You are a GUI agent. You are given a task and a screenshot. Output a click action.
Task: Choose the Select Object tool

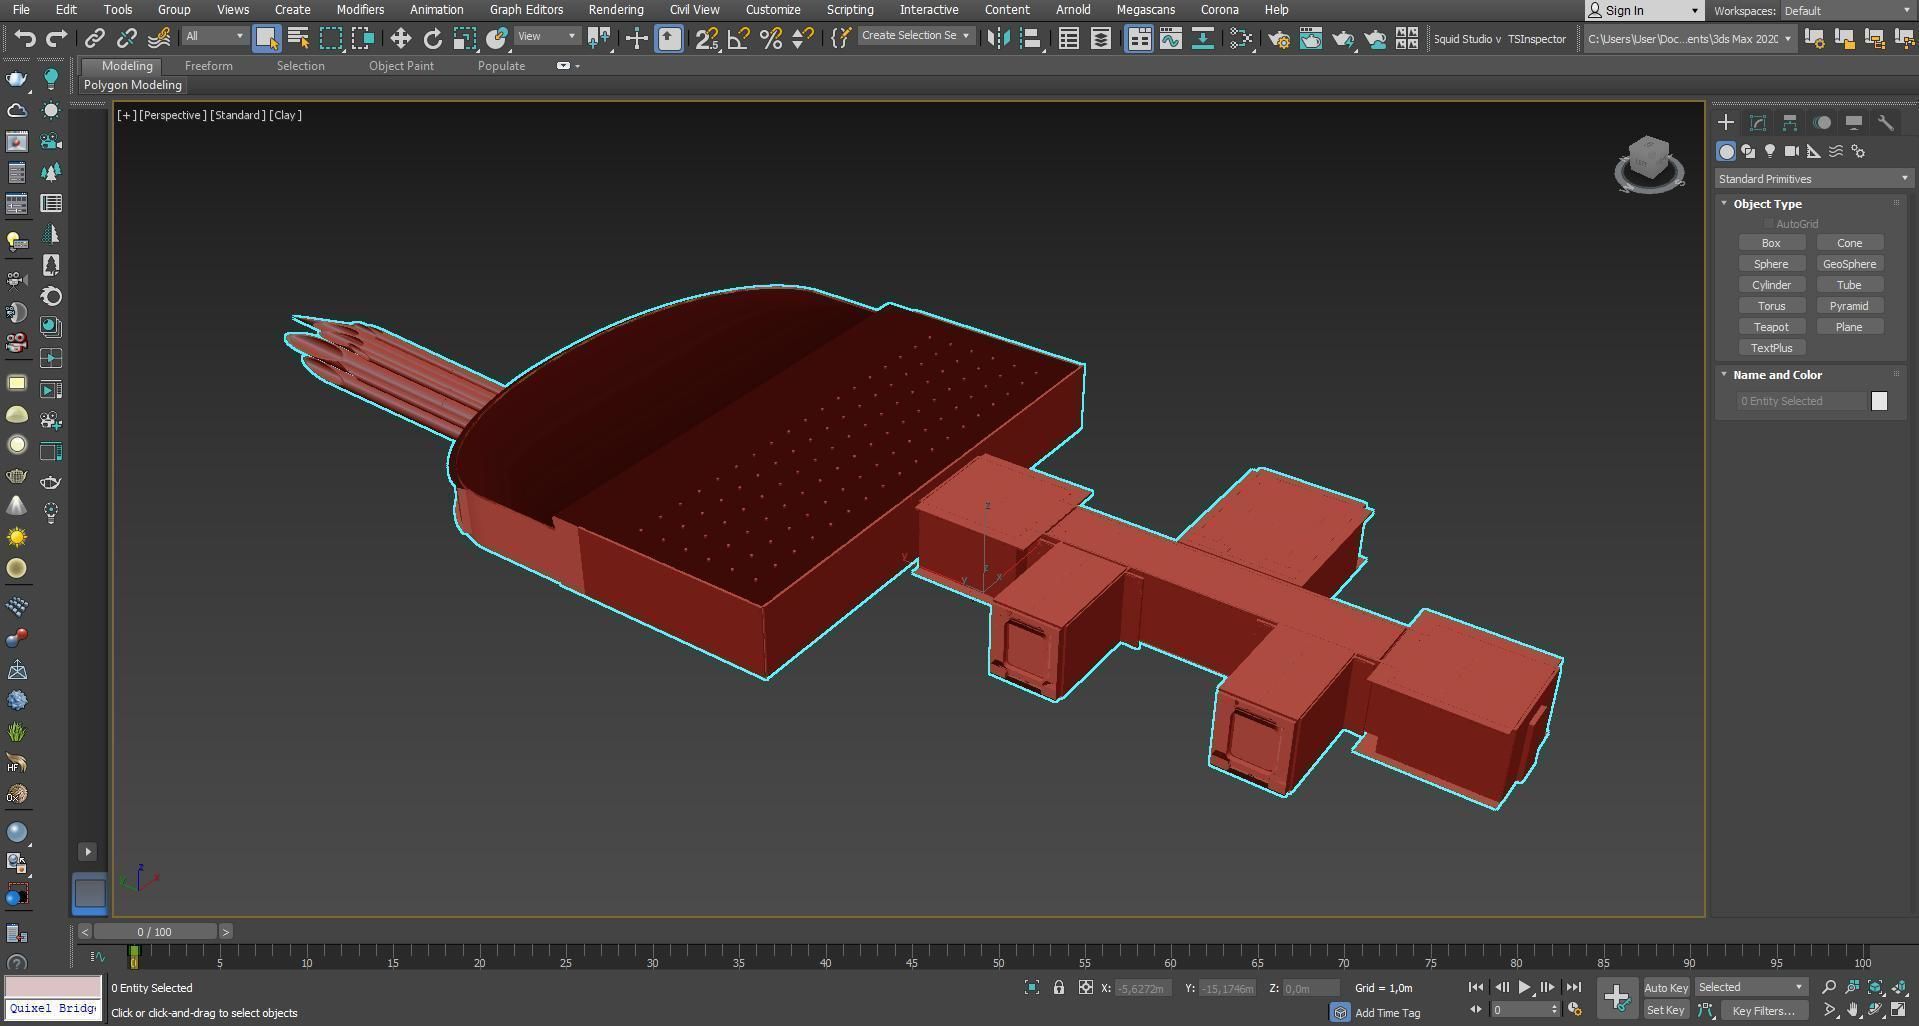[x=266, y=38]
